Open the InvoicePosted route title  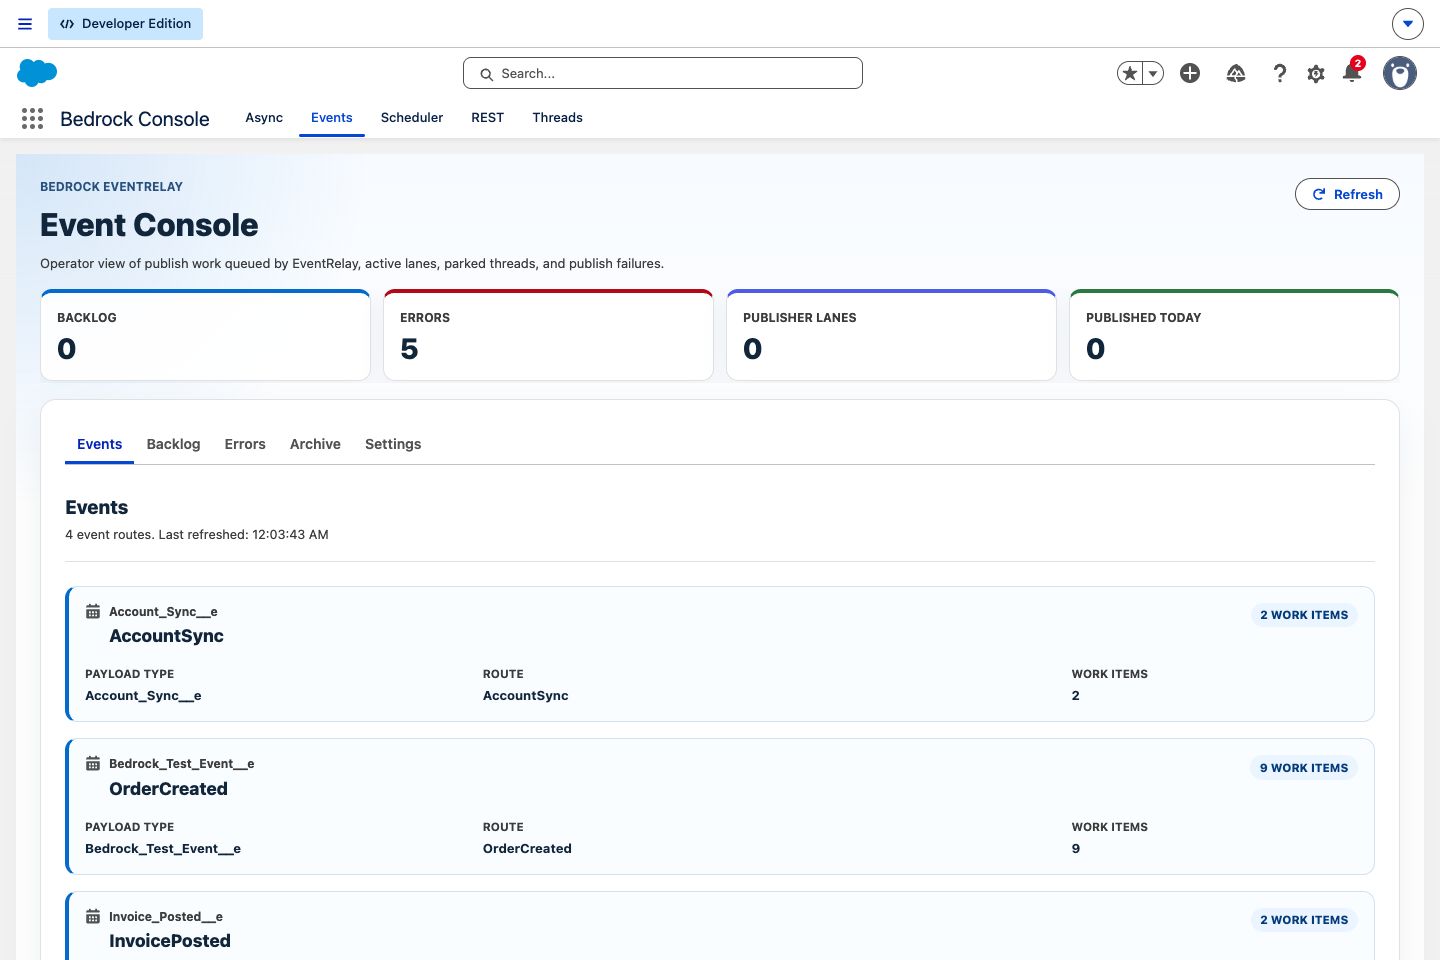[170, 941]
